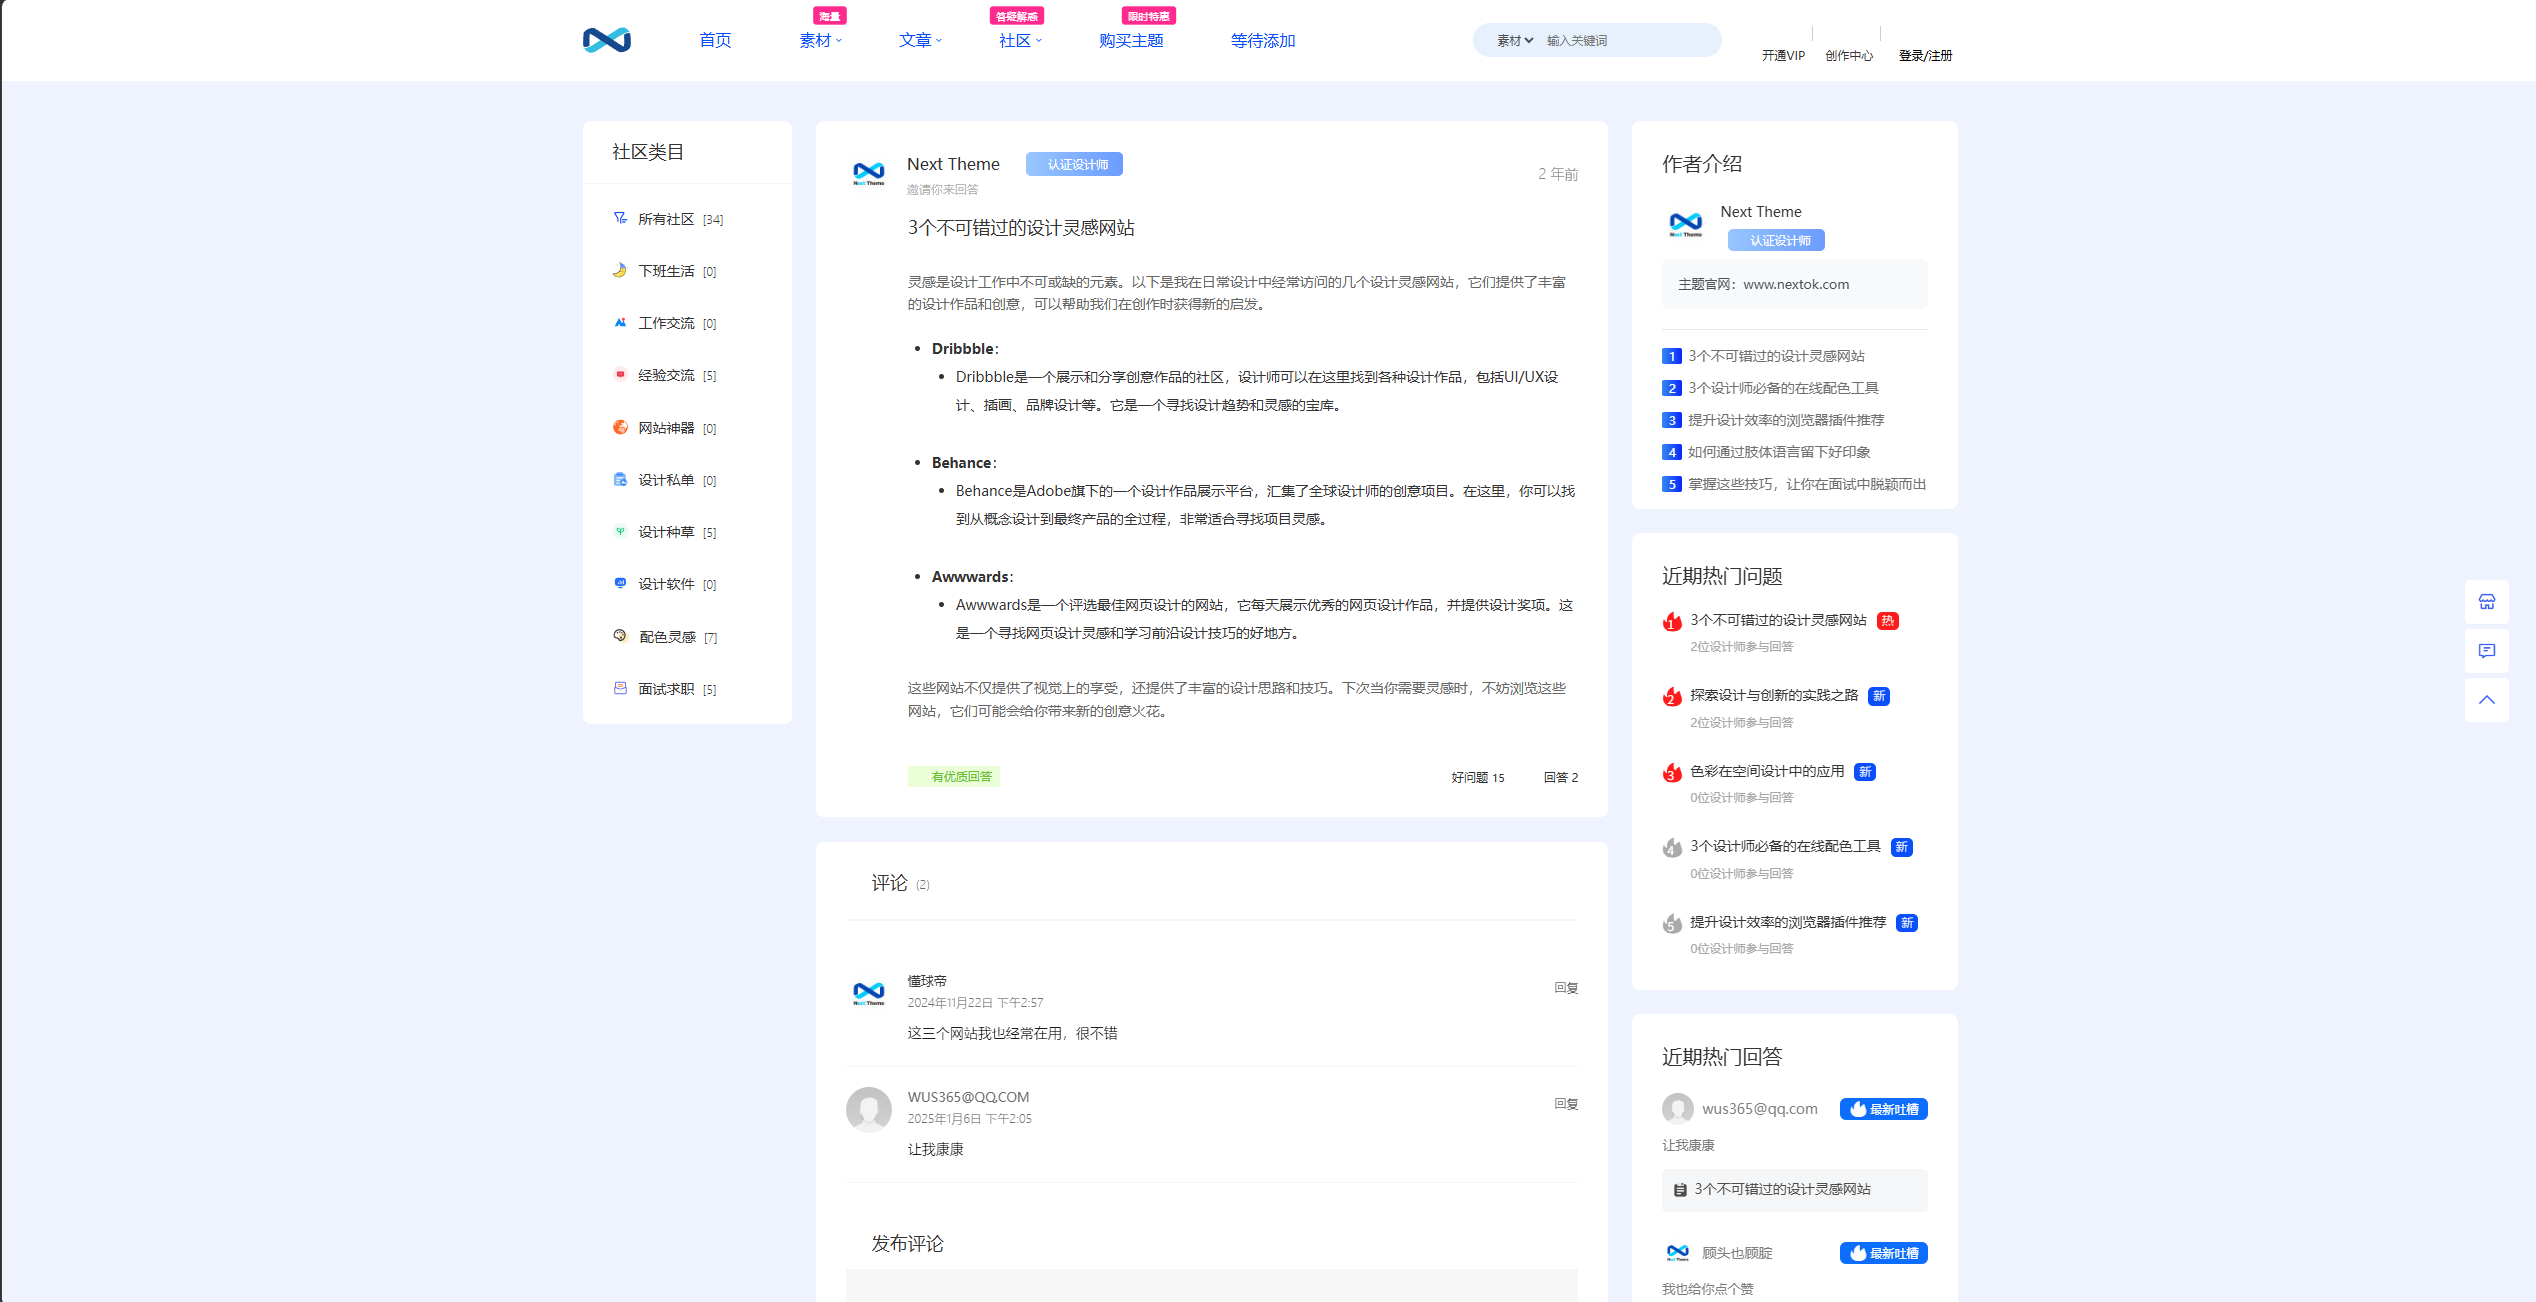
Task: Click 回答 2 counter
Action: 1561,777
